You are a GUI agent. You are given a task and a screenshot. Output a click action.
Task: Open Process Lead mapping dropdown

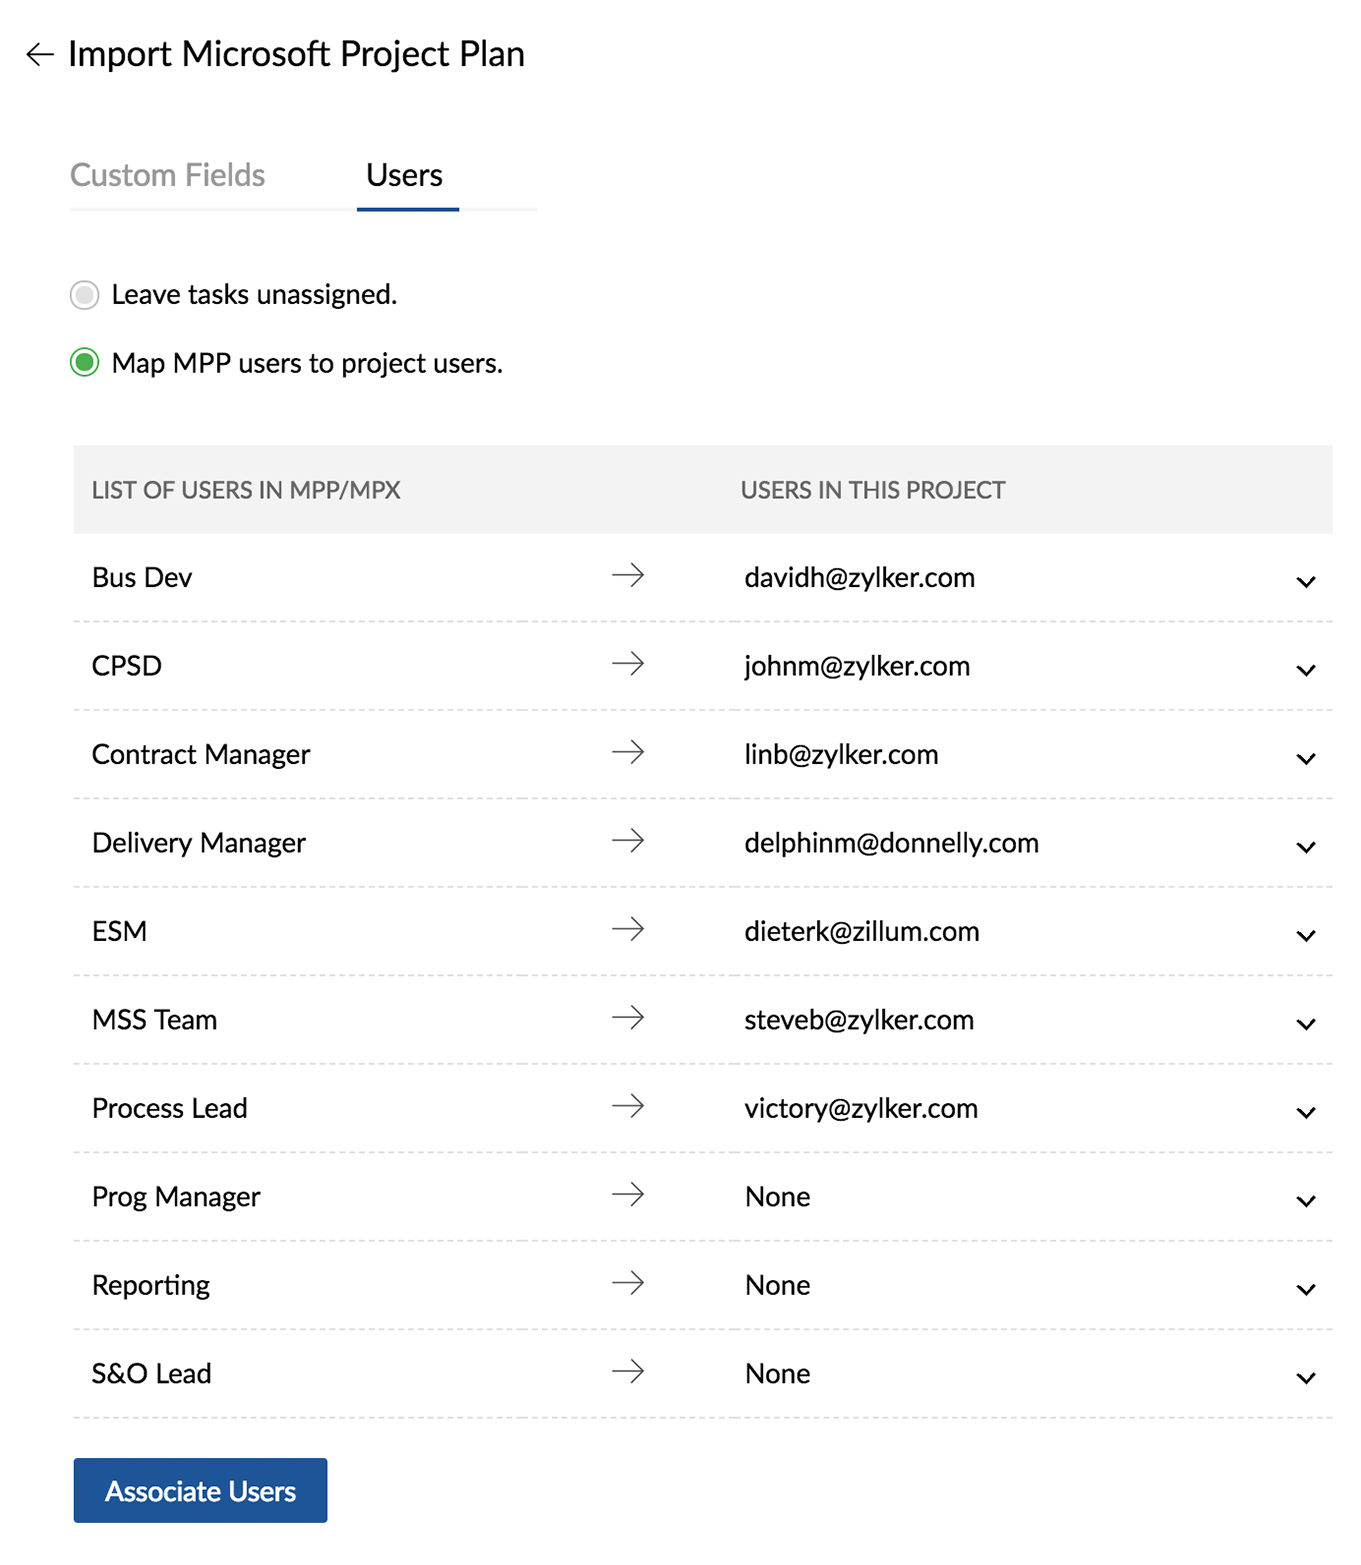tap(1306, 1112)
